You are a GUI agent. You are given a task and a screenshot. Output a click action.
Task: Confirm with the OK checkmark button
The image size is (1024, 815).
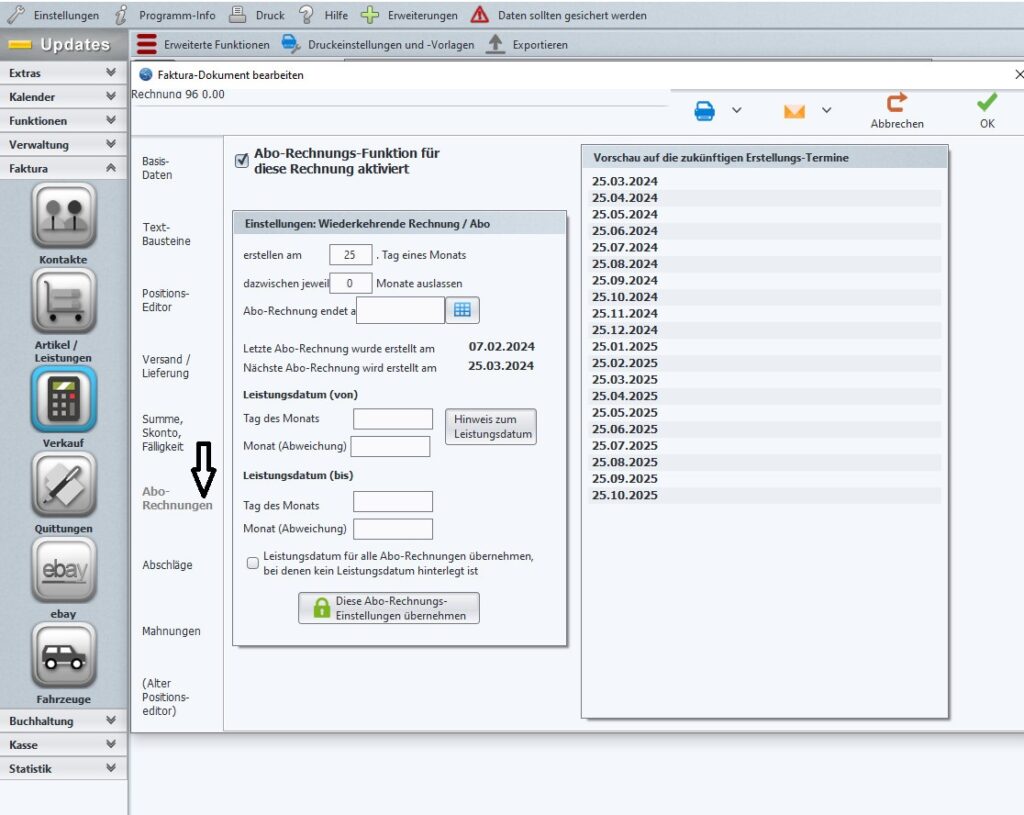(x=987, y=110)
